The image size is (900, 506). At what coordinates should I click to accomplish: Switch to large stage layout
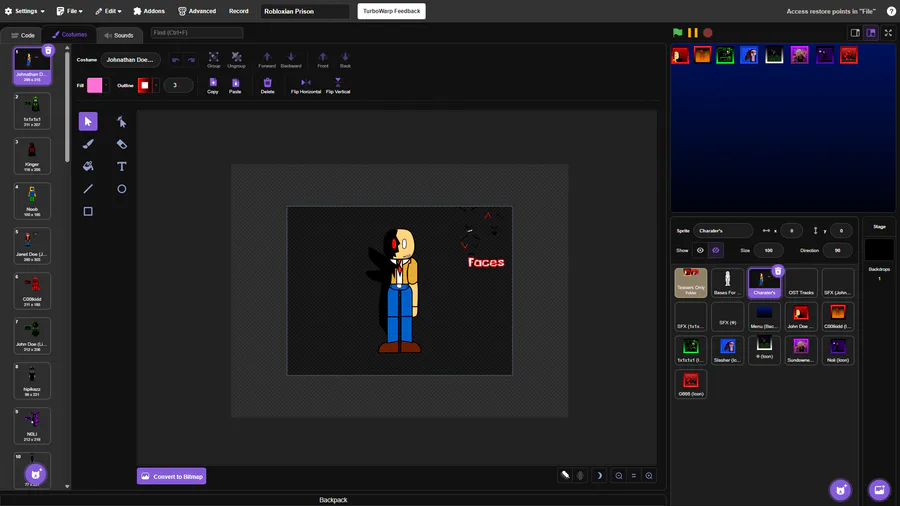(x=871, y=33)
